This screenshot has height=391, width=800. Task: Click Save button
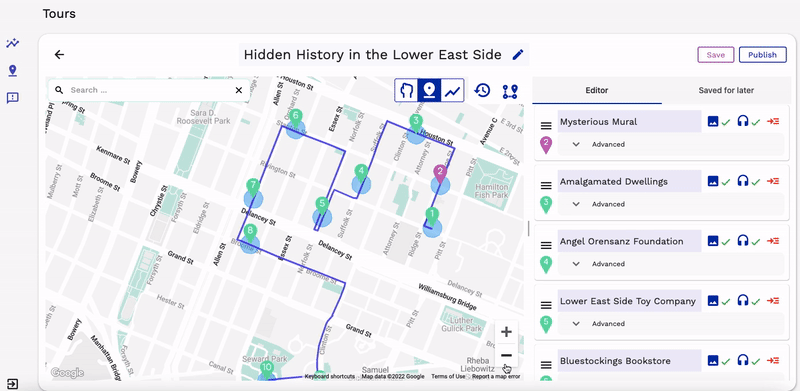tap(715, 55)
